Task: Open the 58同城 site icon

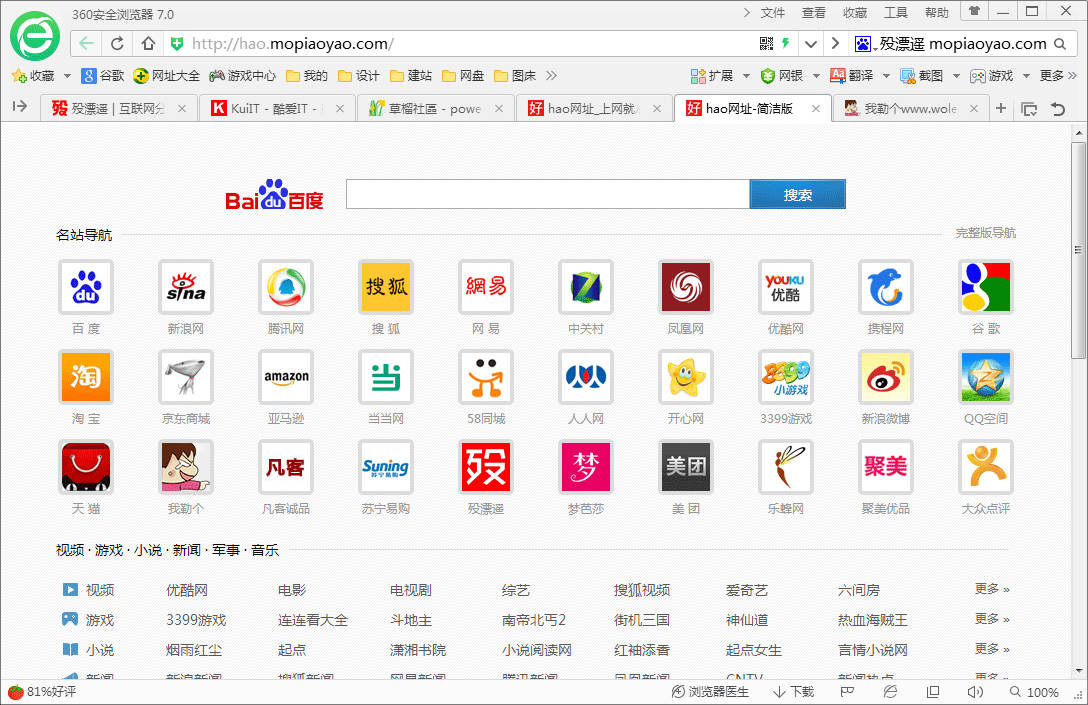Action: point(486,377)
